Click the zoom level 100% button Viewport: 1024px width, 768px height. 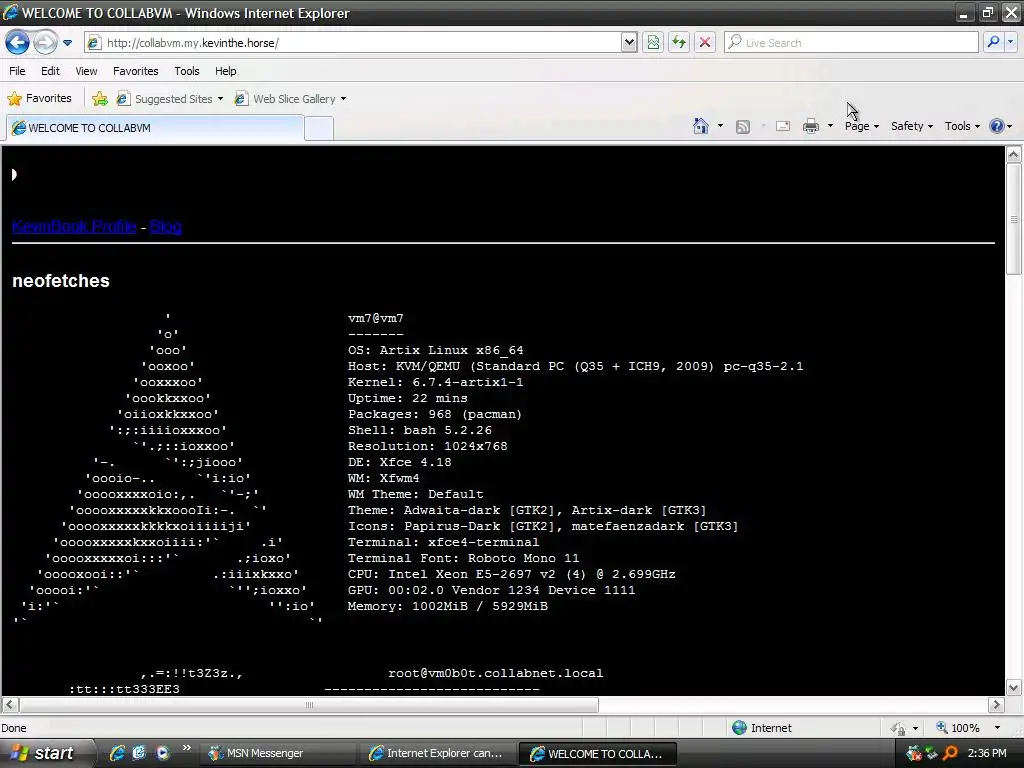tap(957, 728)
